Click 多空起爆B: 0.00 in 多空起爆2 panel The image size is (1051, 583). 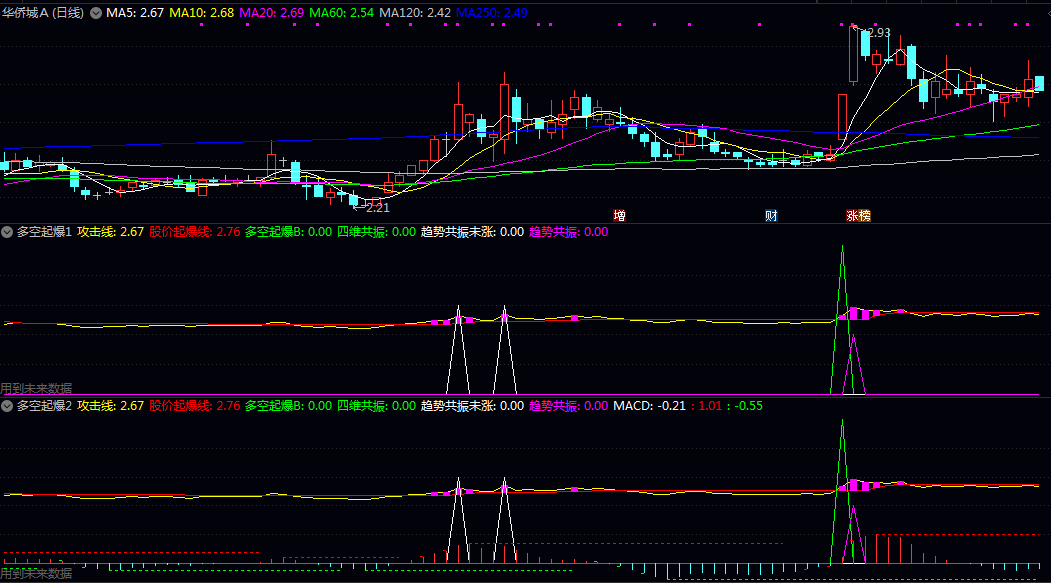click(x=288, y=406)
